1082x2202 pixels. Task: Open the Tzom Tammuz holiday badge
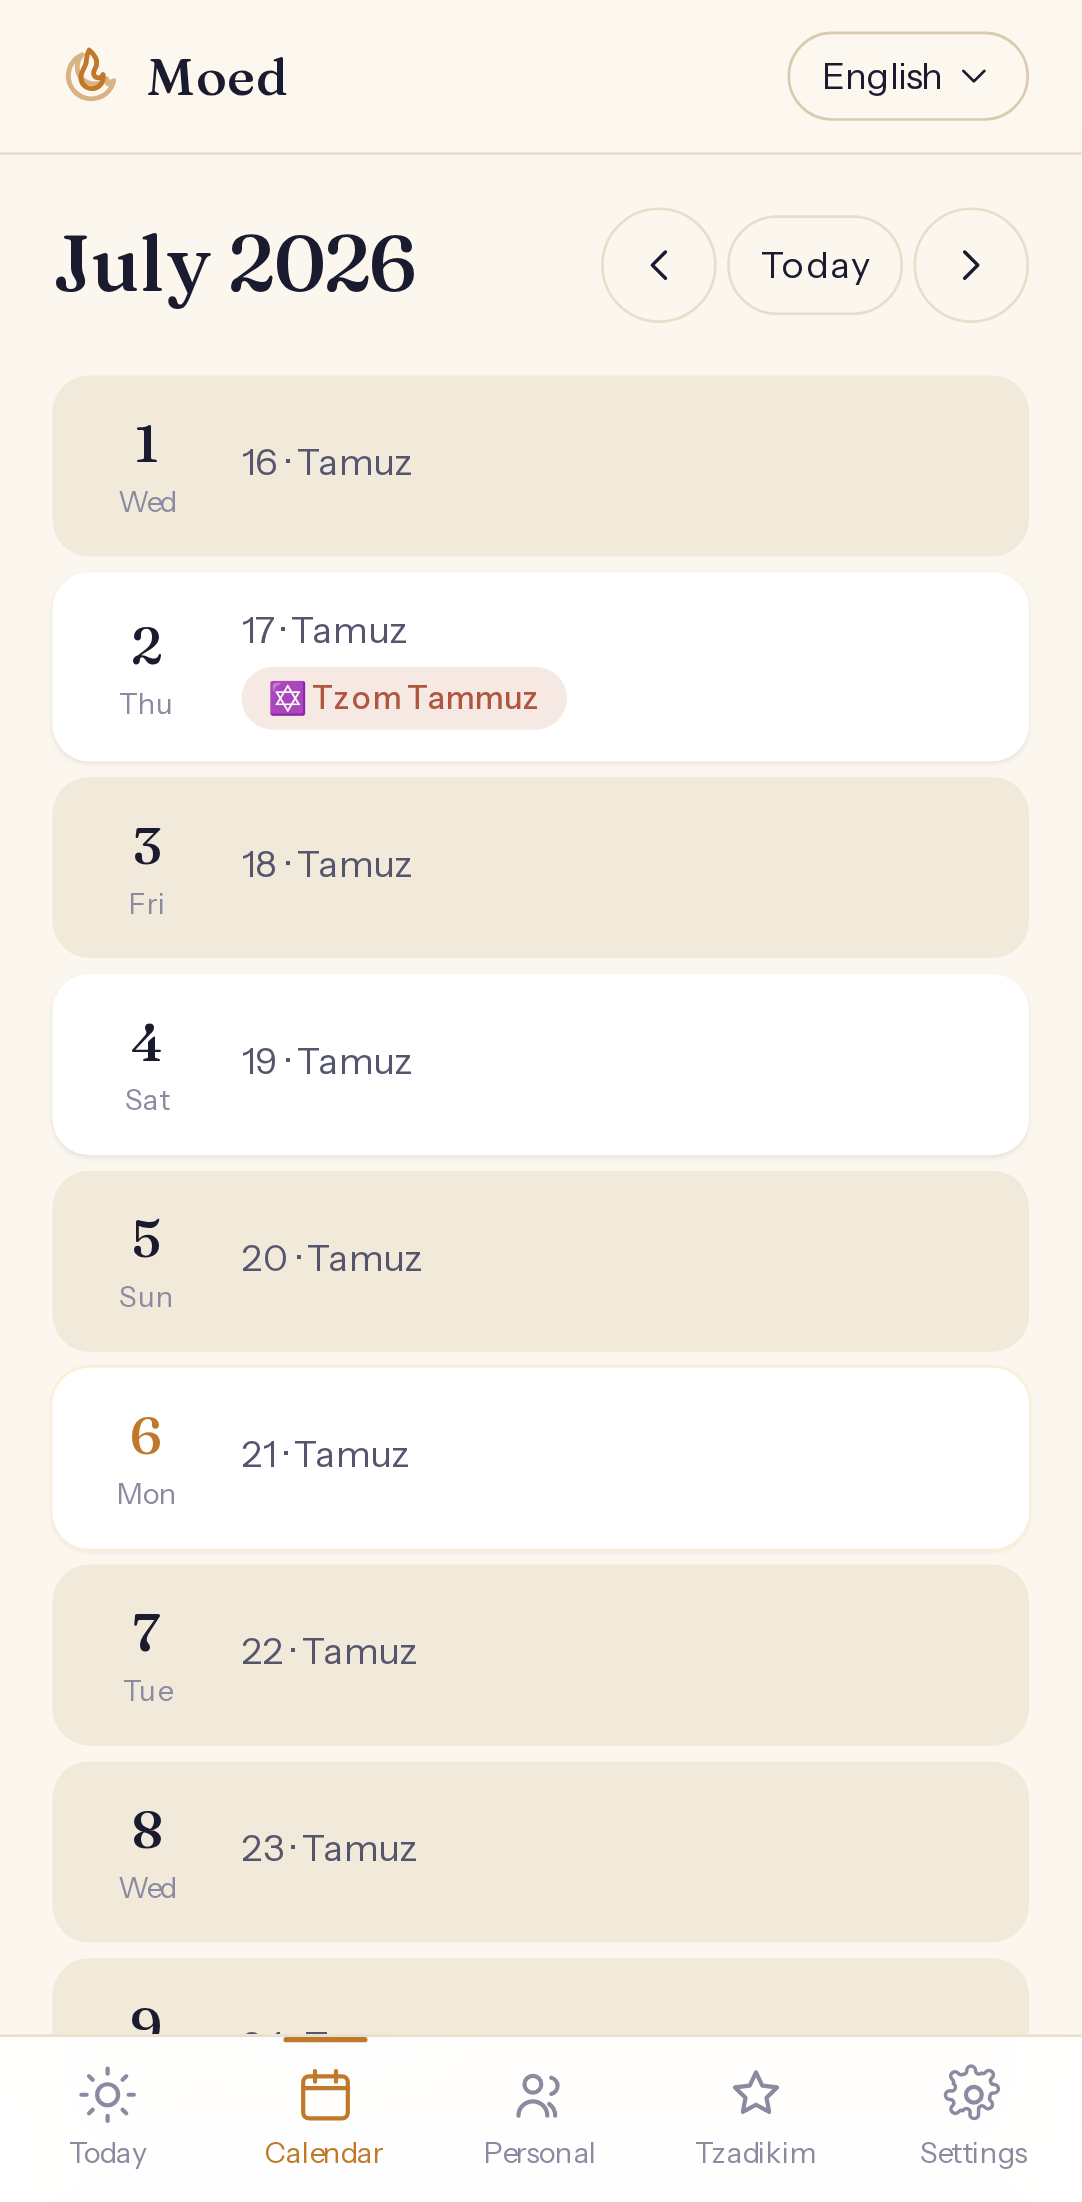404,698
